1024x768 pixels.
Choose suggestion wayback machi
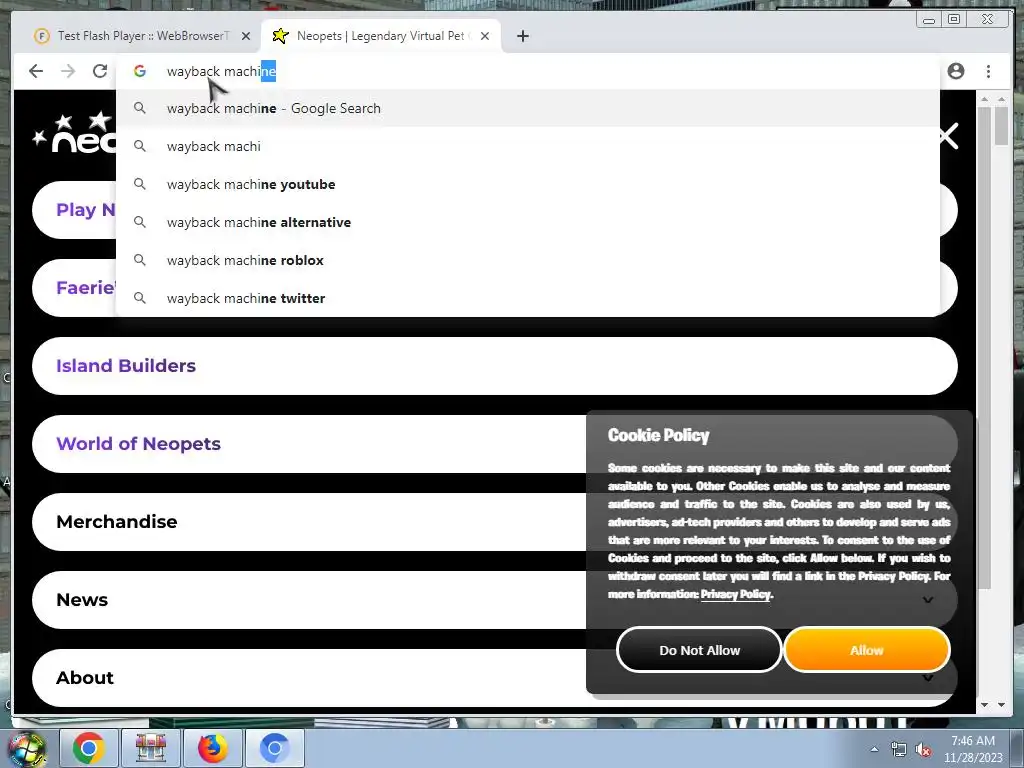pyautogui.click(x=528, y=146)
